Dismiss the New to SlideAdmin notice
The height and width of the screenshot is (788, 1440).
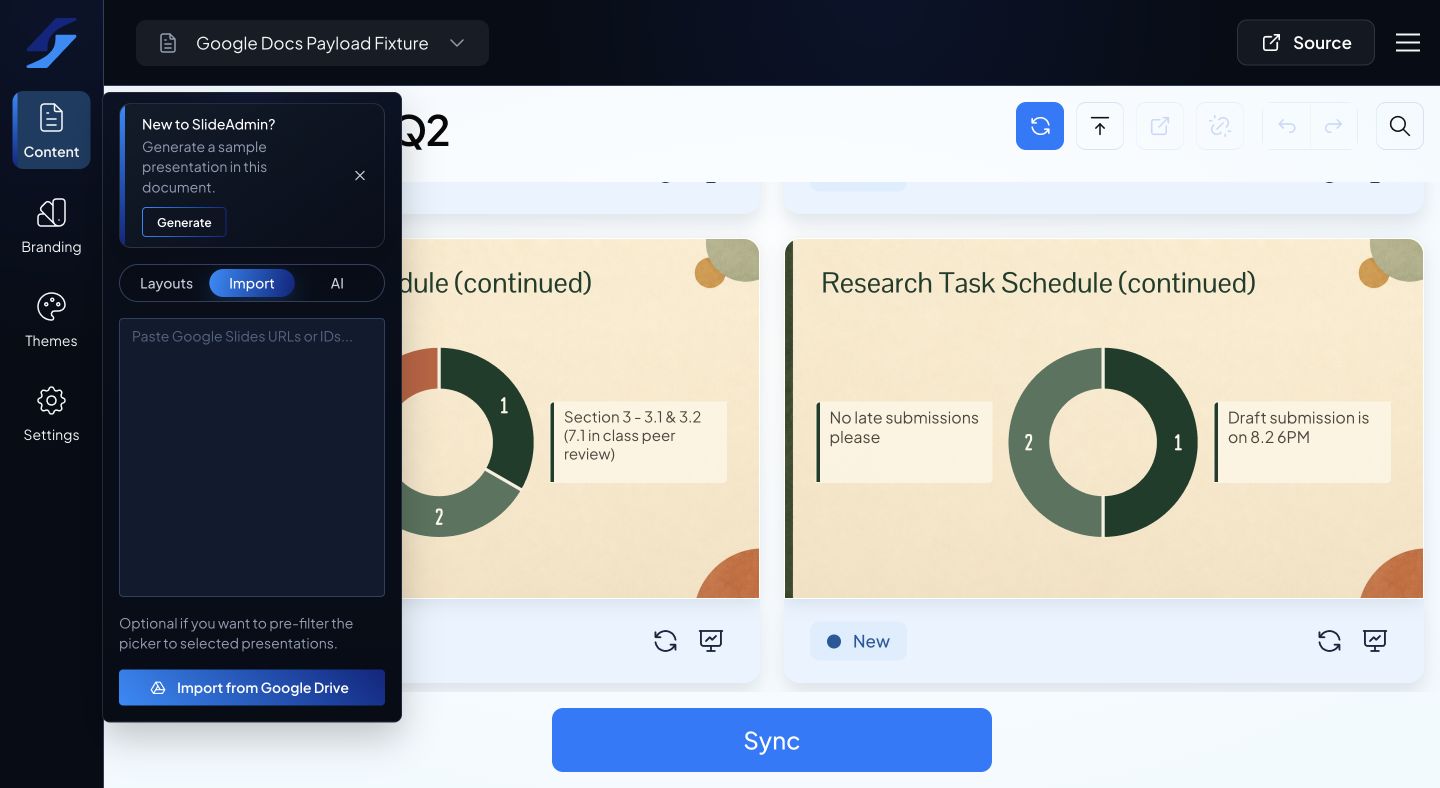pos(360,175)
